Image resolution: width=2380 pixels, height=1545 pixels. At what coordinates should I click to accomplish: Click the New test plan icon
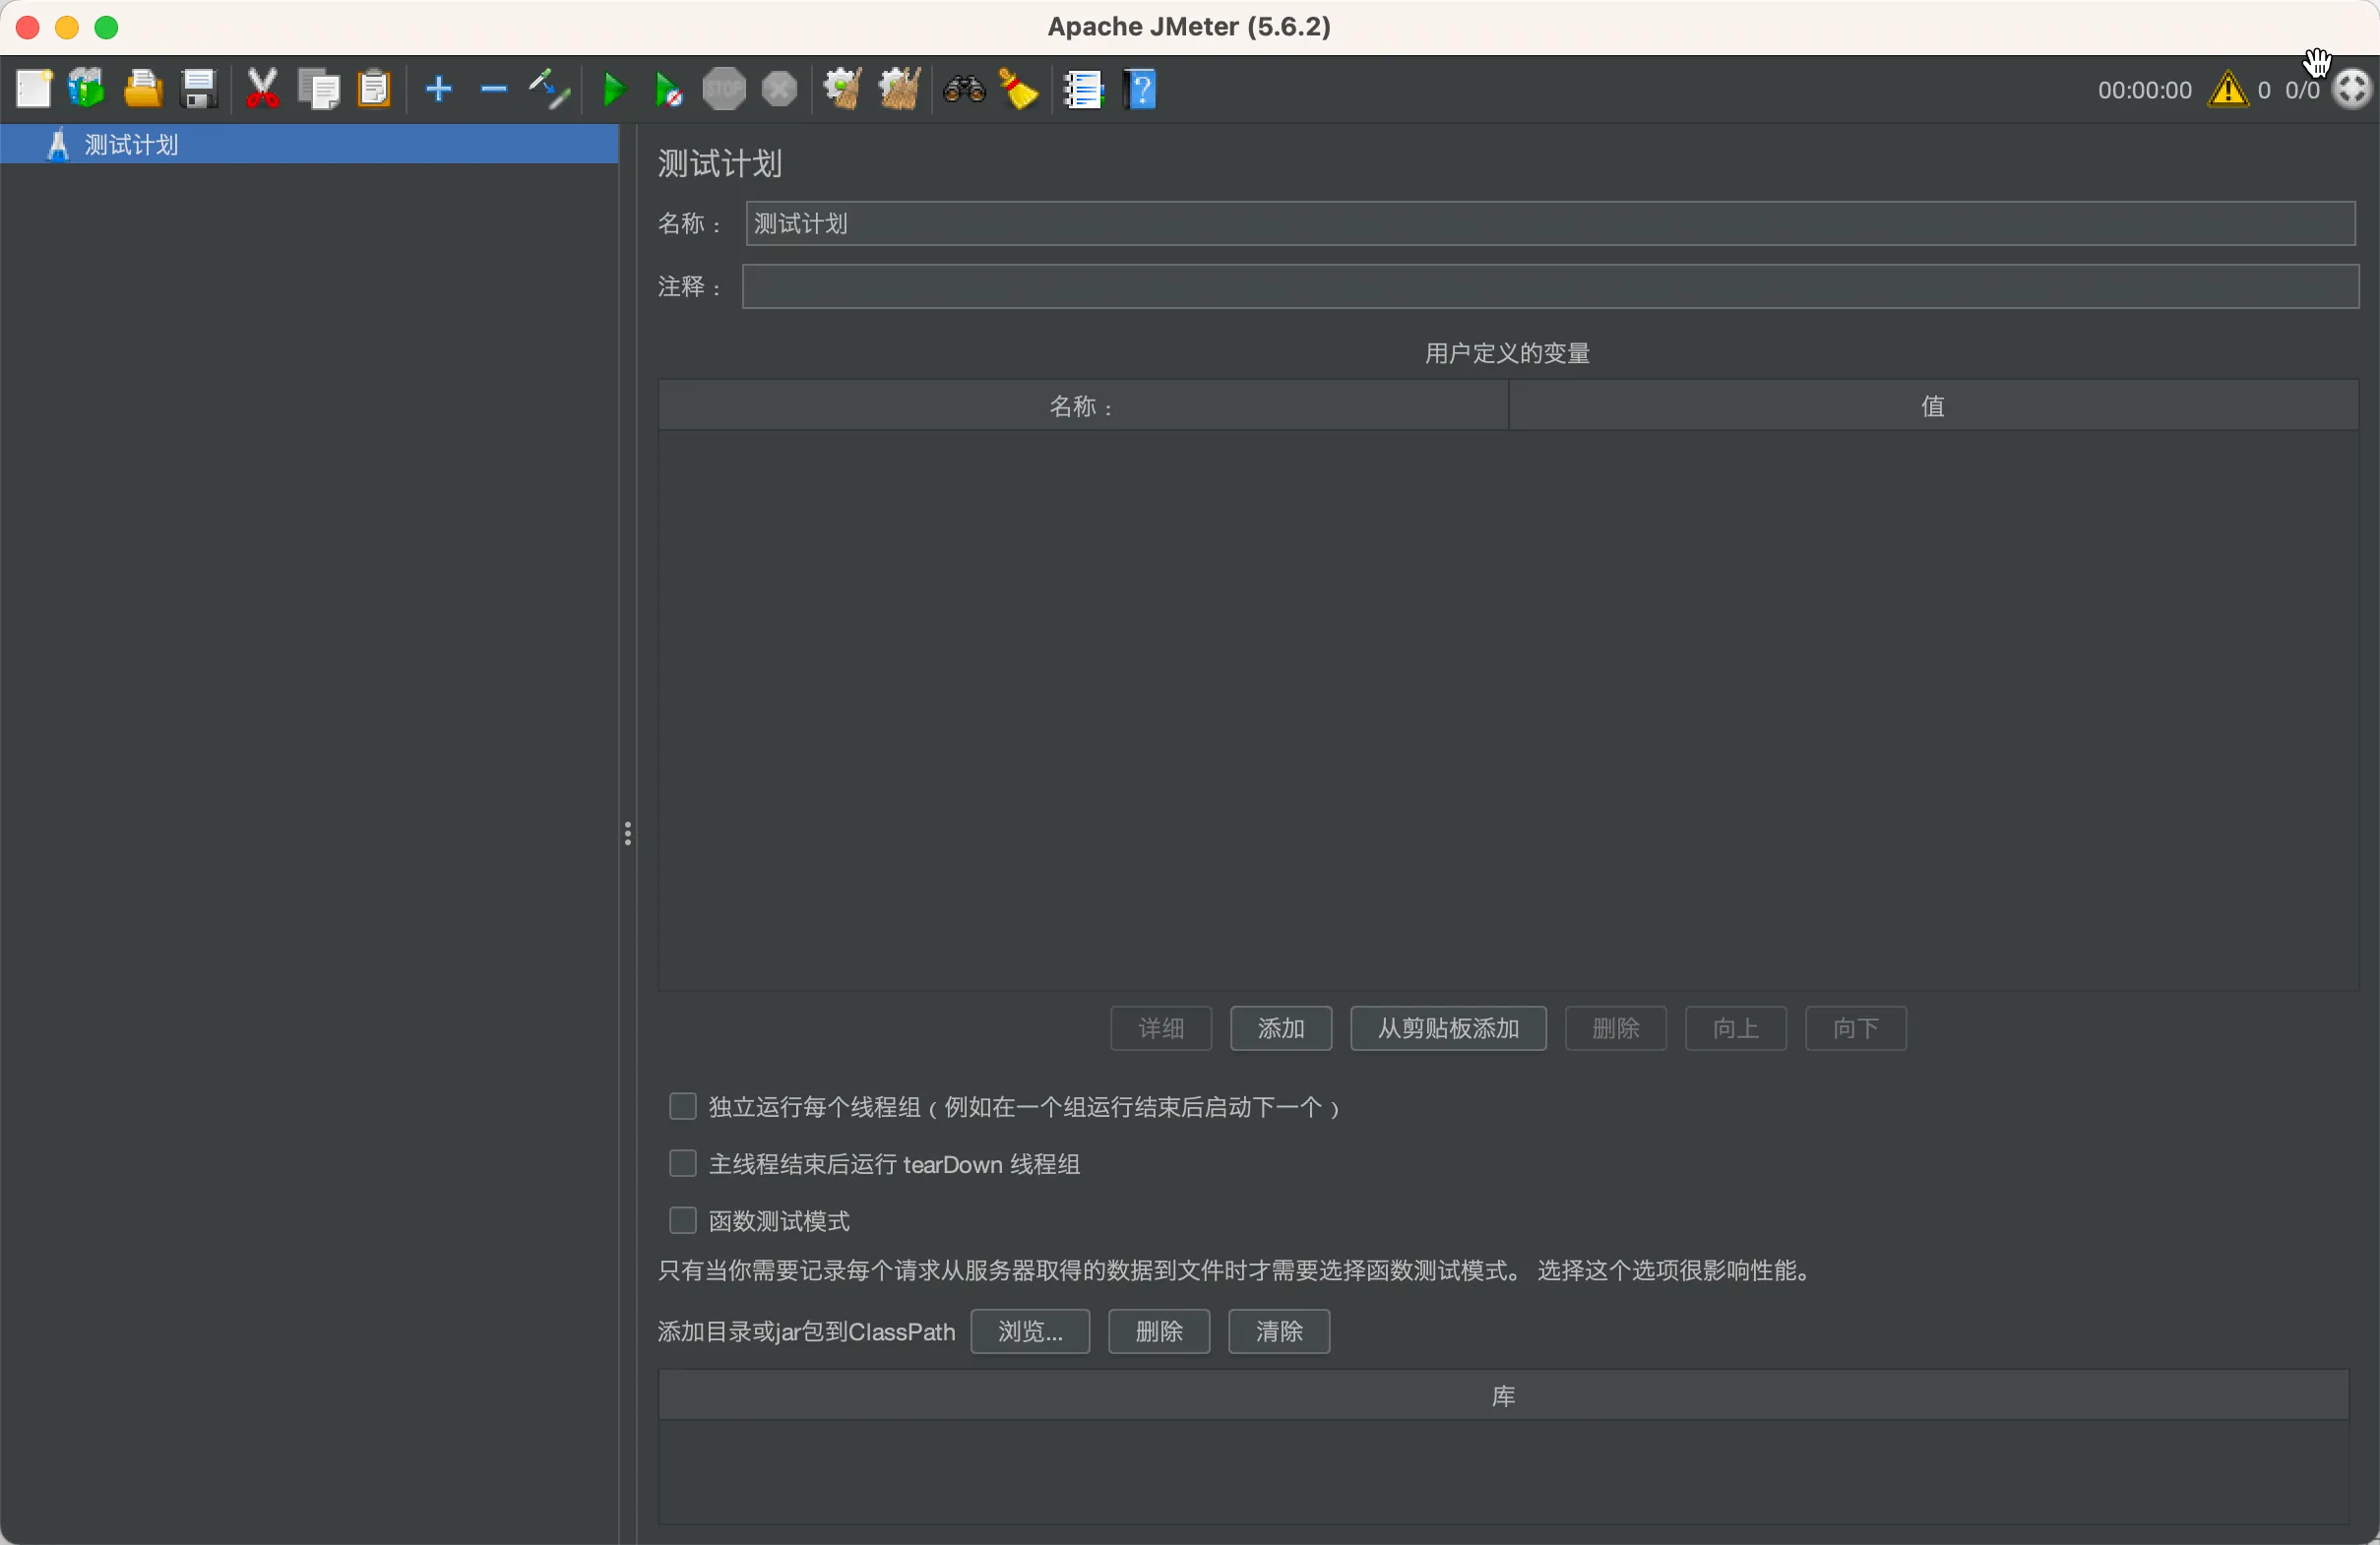pos(33,89)
